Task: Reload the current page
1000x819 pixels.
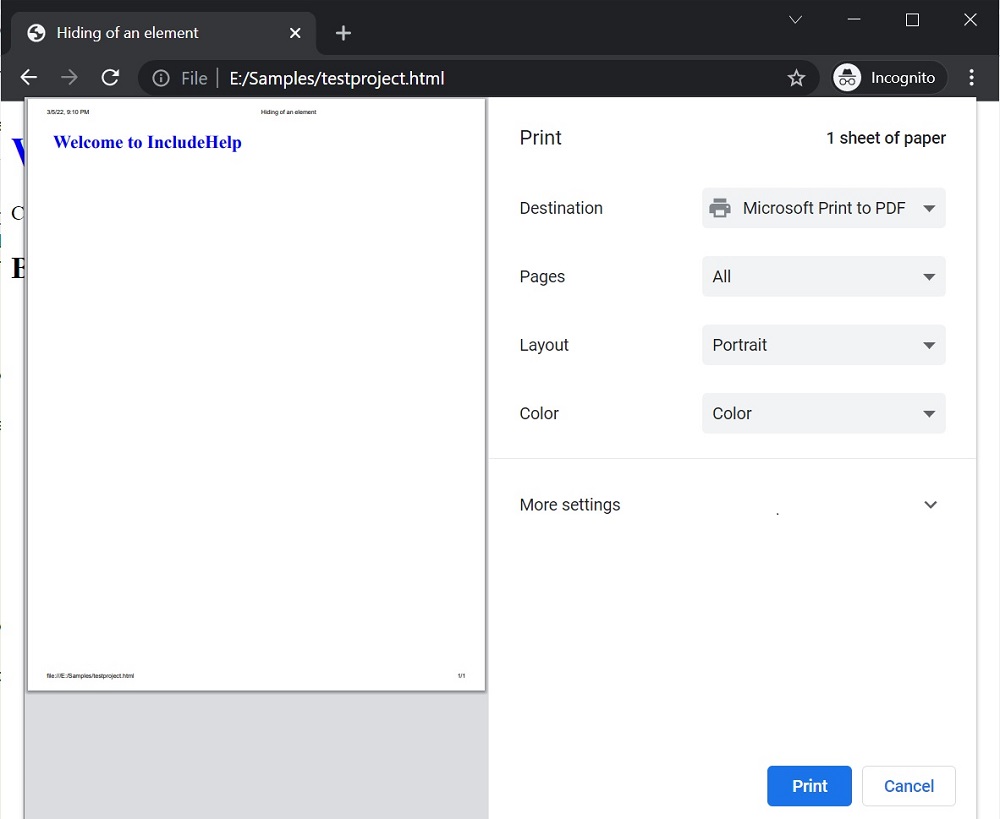Action: [x=110, y=77]
